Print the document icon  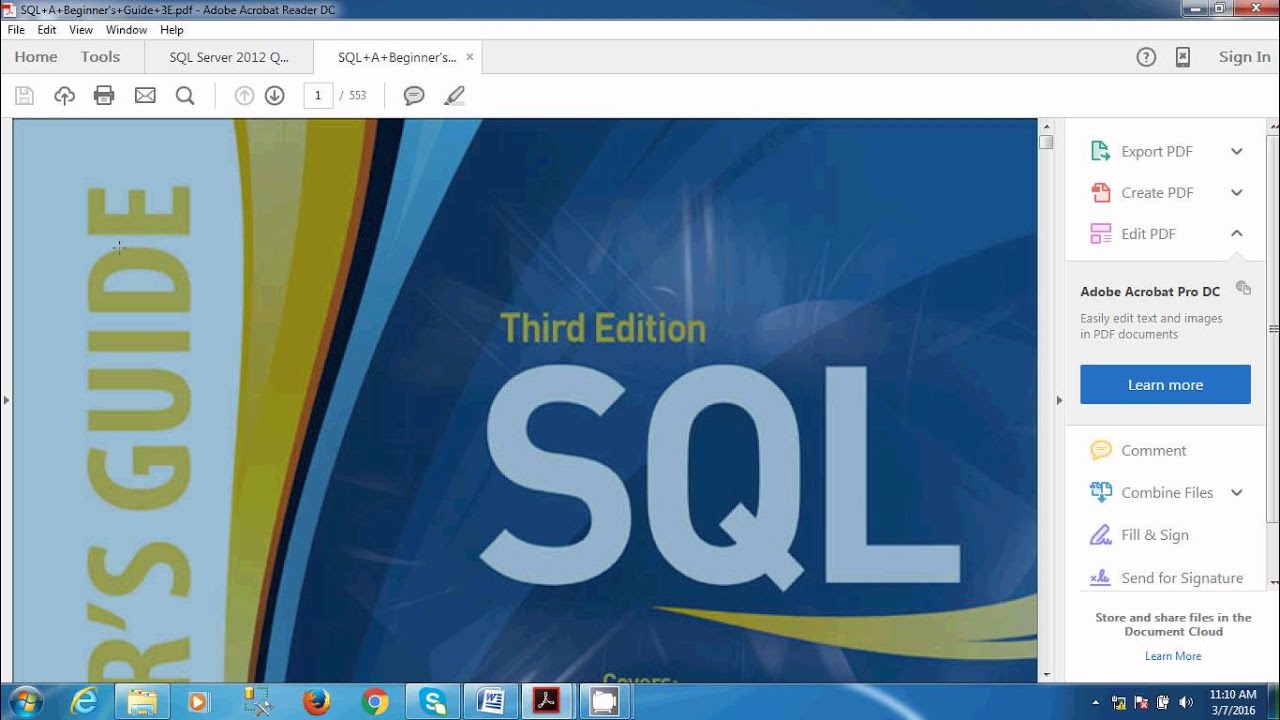pyautogui.click(x=104, y=96)
